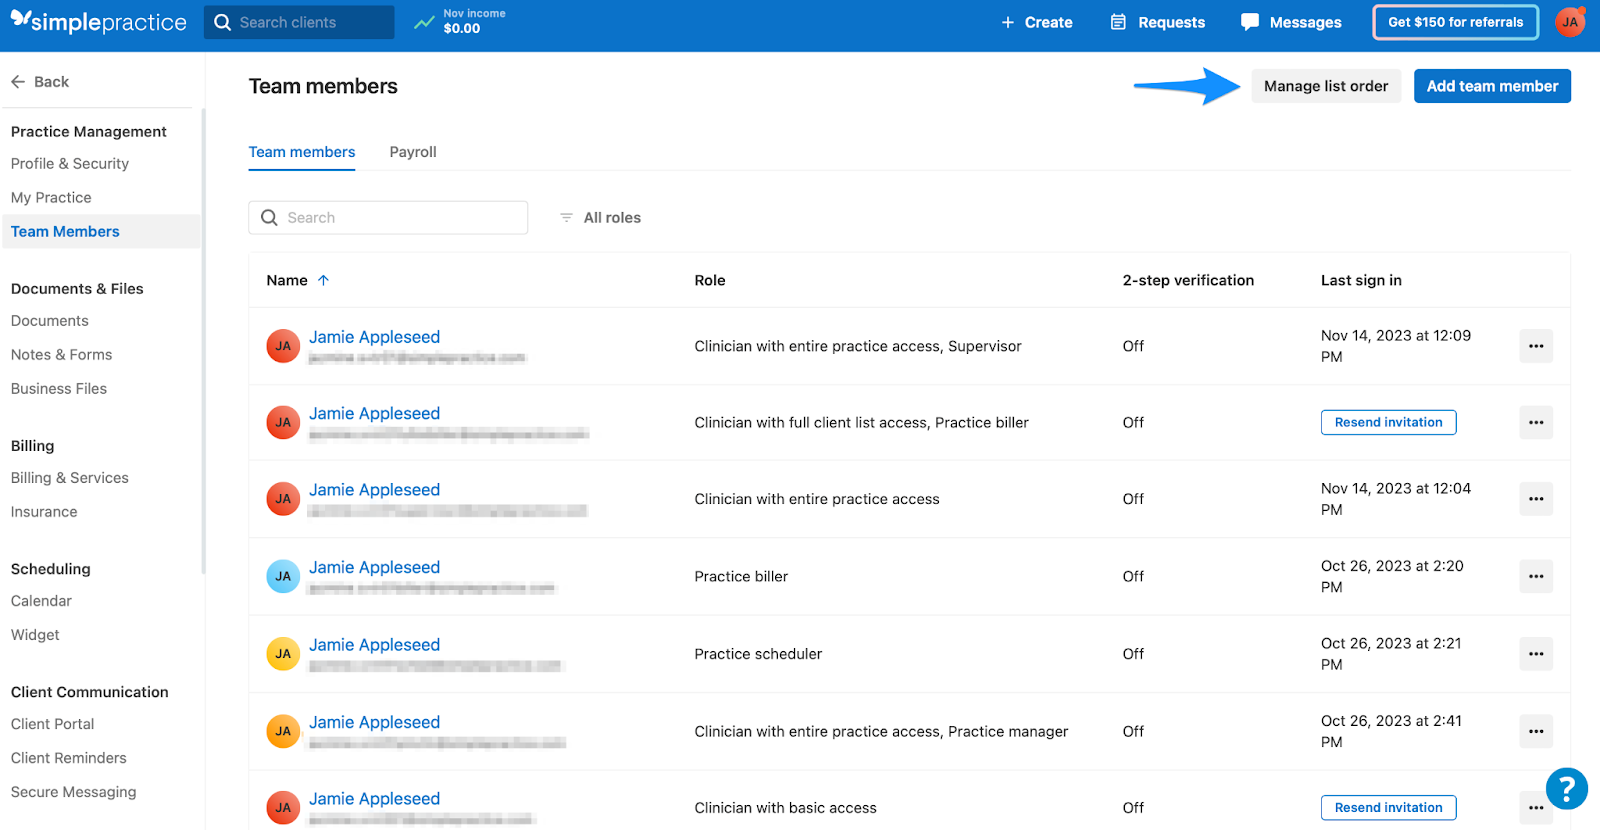Open the Requests page
Image resolution: width=1600 pixels, height=830 pixels.
tap(1158, 22)
